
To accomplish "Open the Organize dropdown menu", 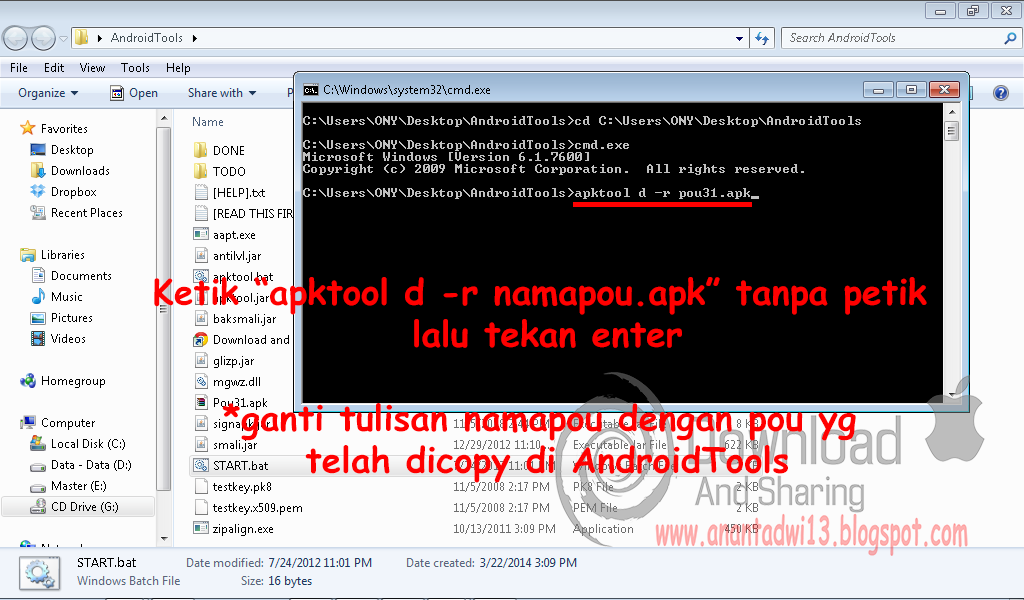I will 48,93.
